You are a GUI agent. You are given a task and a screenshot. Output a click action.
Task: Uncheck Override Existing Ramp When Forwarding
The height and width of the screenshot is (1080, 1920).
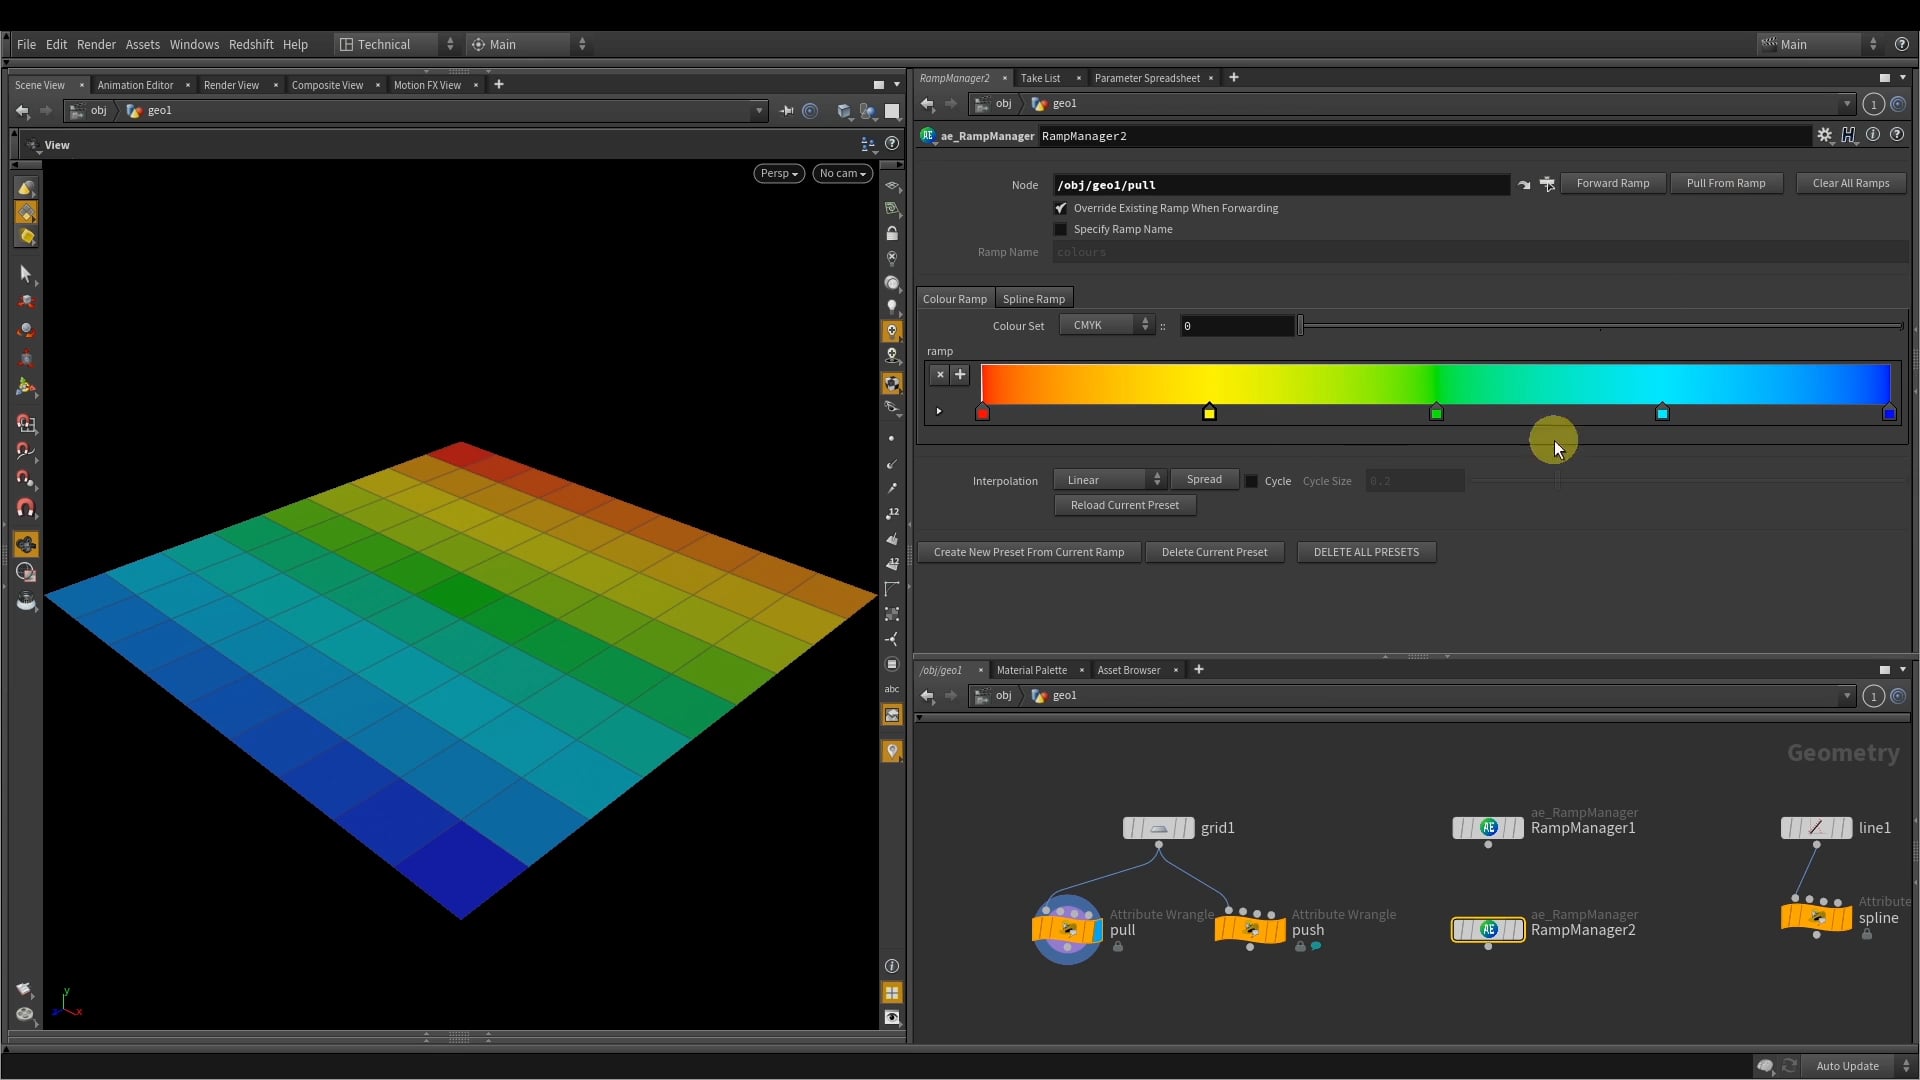pos(1061,208)
